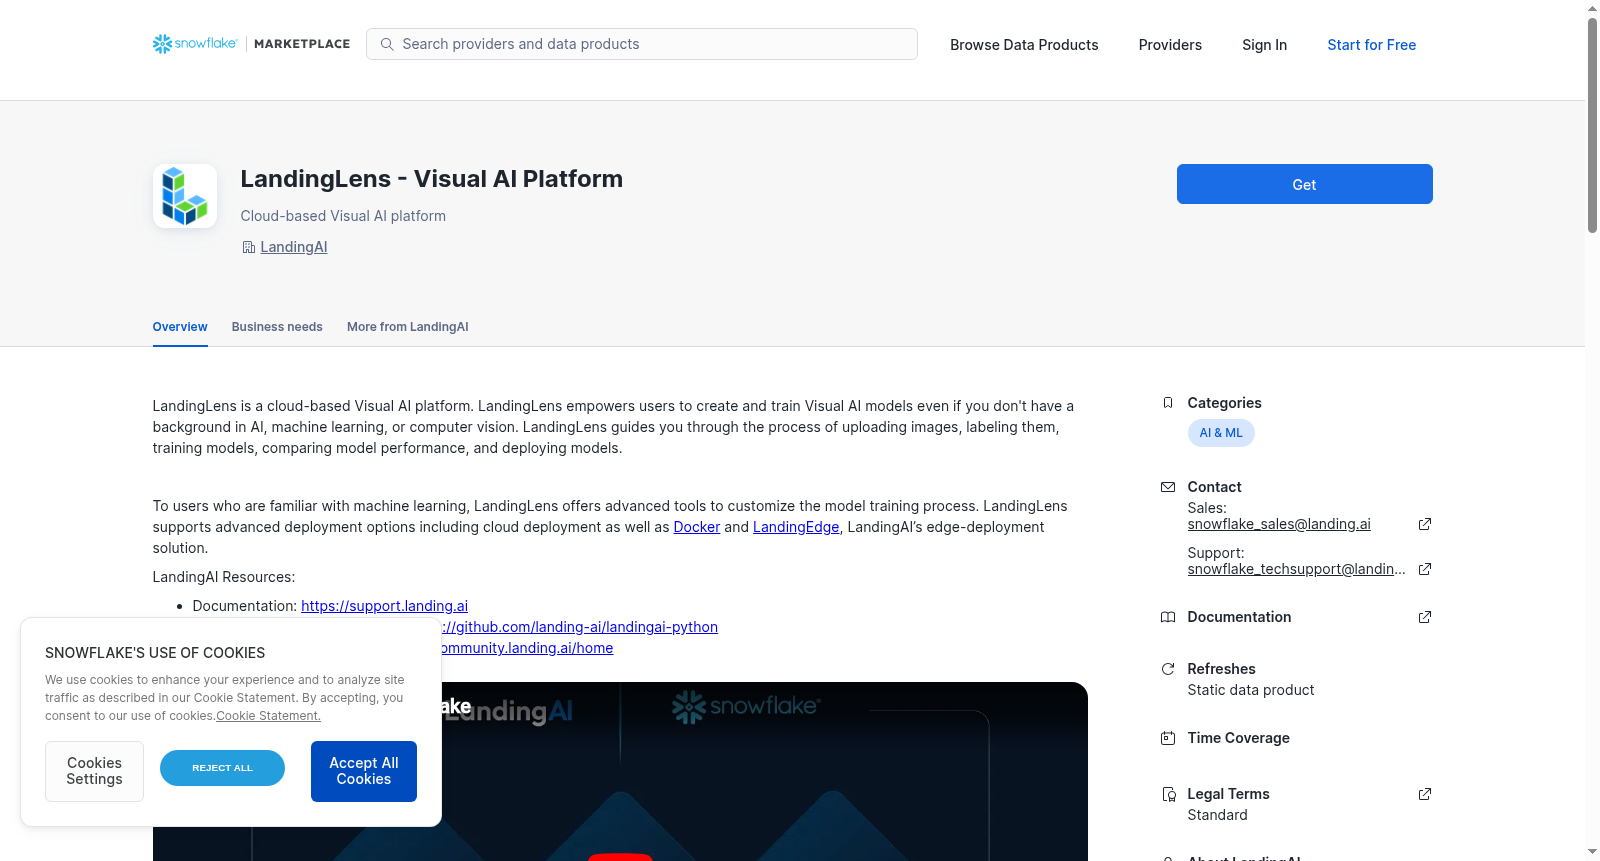Click the Legal Terms document icon
The height and width of the screenshot is (861, 1600).
(x=1168, y=794)
